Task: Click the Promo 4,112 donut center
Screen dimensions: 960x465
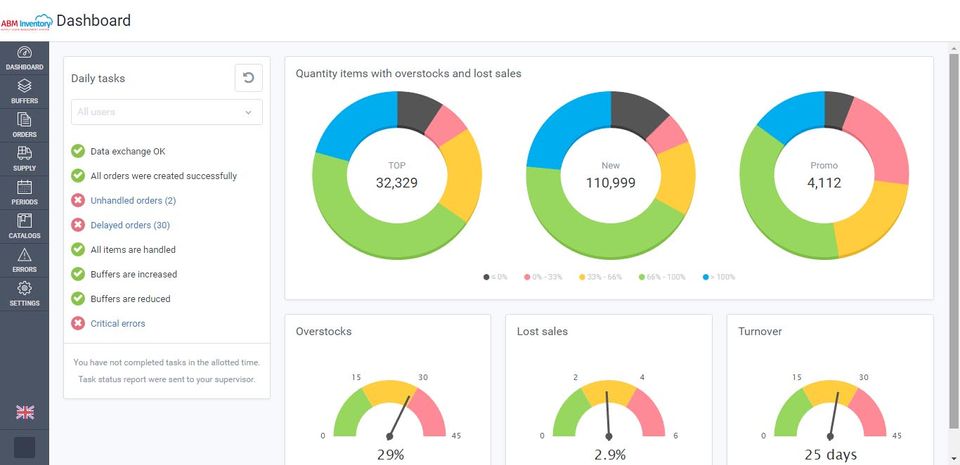Action: click(x=824, y=176)
